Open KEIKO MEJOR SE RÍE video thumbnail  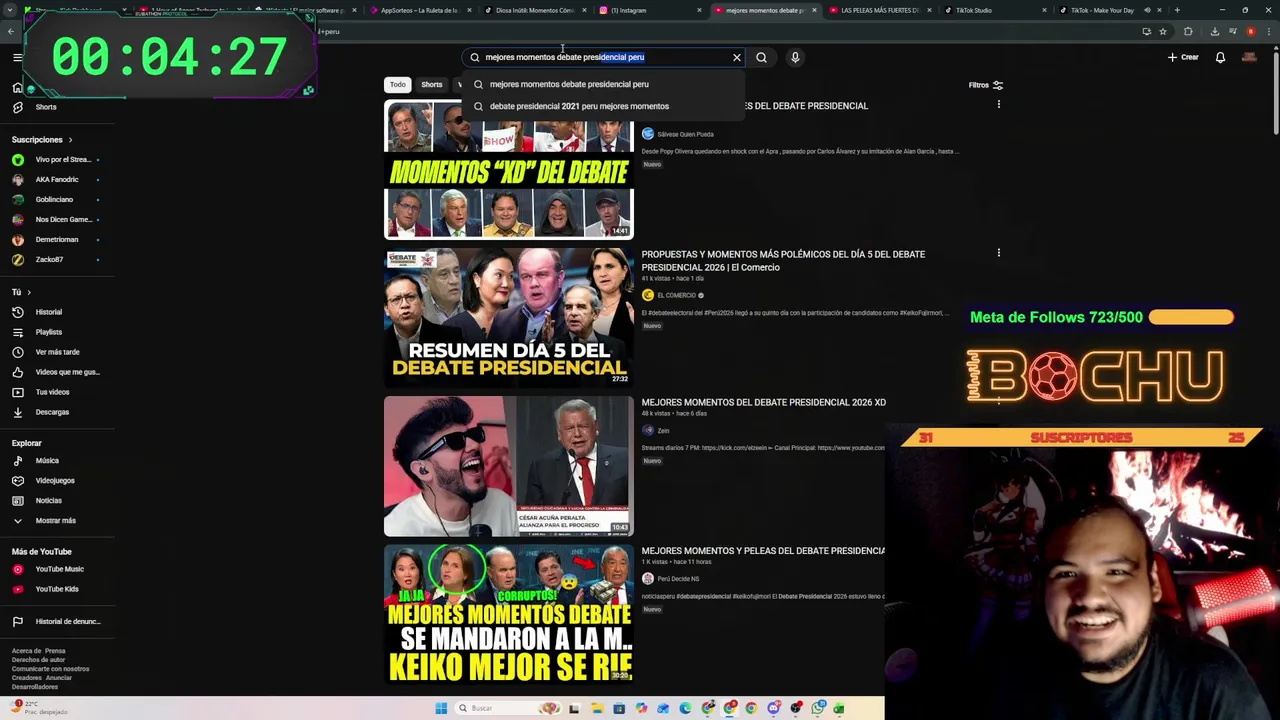coord(509,614)
